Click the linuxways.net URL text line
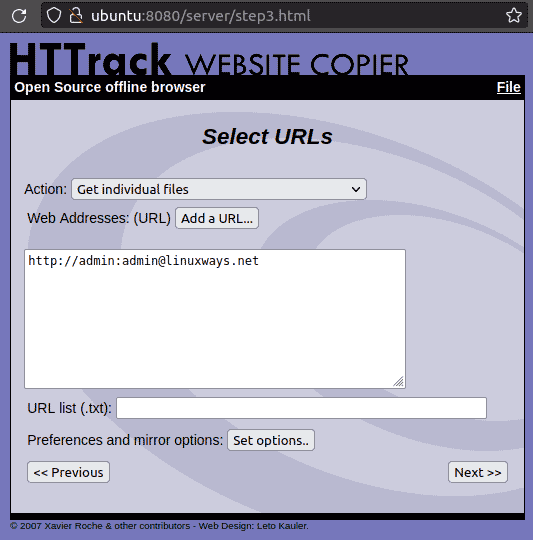The height and width of the screenshot is (540, 533). [143, 261]
